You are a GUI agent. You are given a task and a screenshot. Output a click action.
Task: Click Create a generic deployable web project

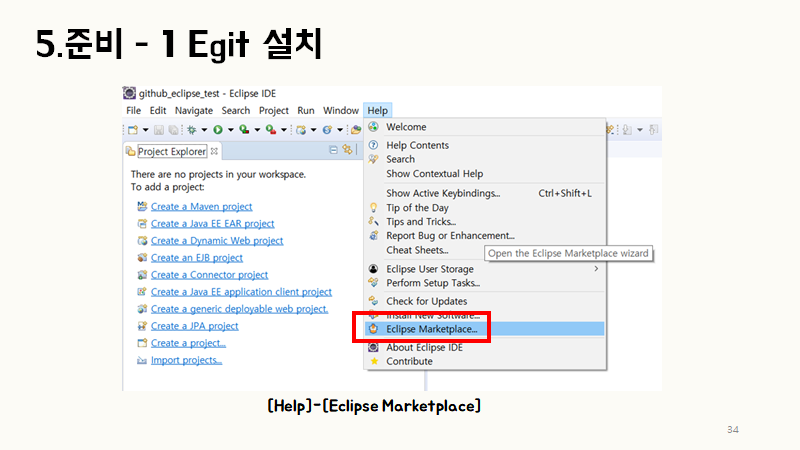[239, 309]
